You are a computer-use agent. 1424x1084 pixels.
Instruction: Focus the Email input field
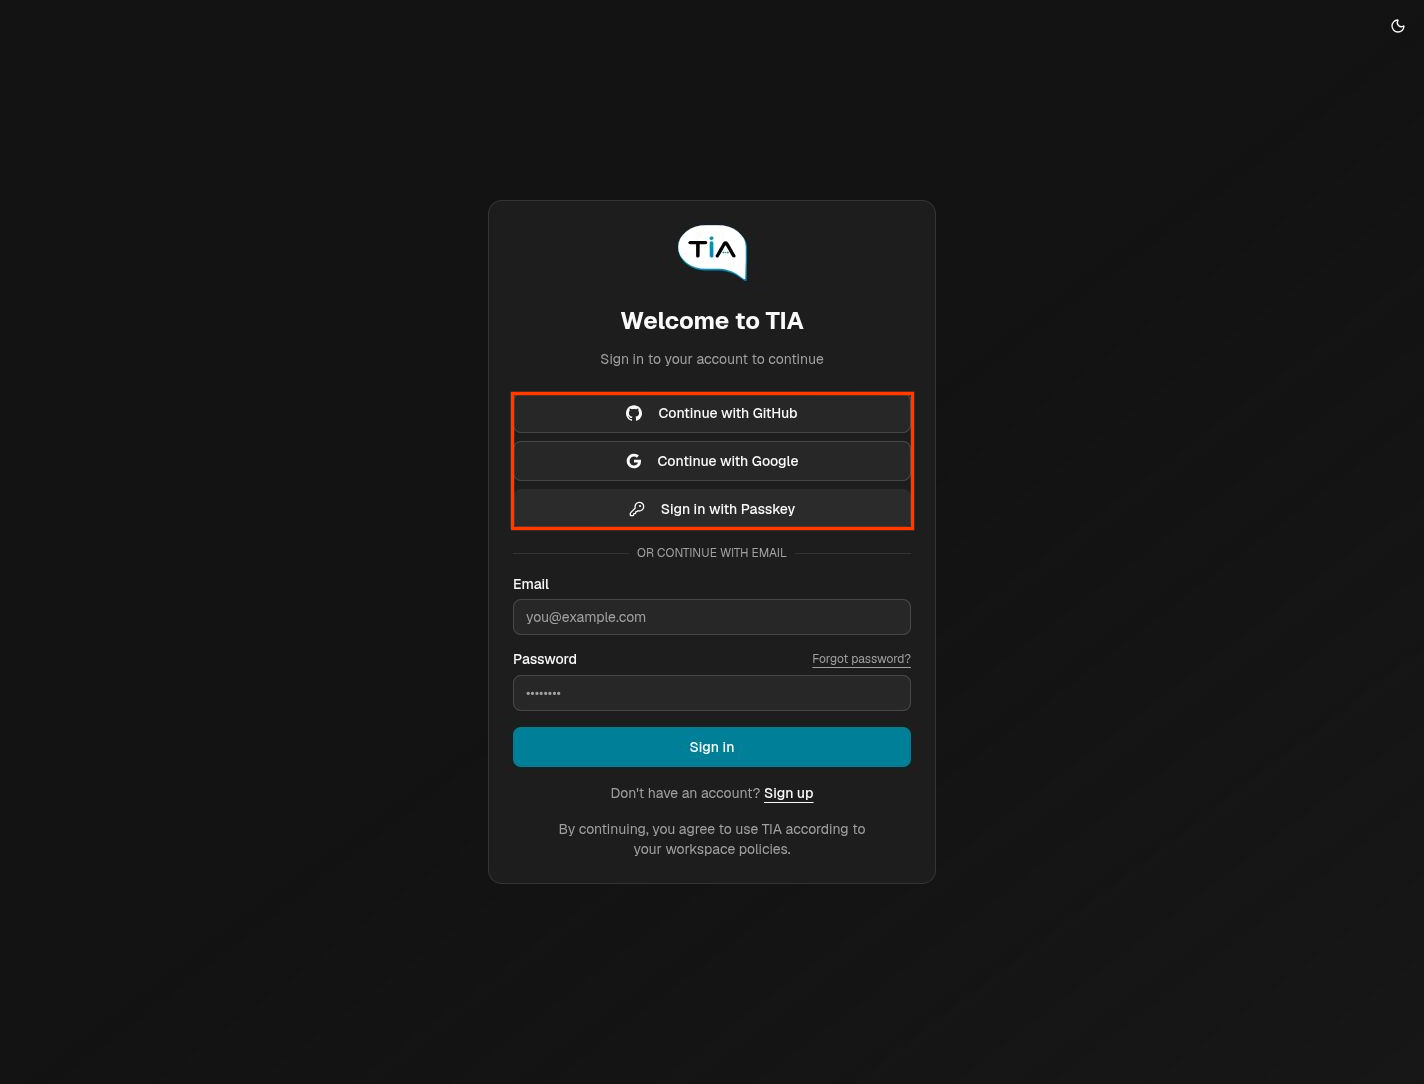coord(712,617)
